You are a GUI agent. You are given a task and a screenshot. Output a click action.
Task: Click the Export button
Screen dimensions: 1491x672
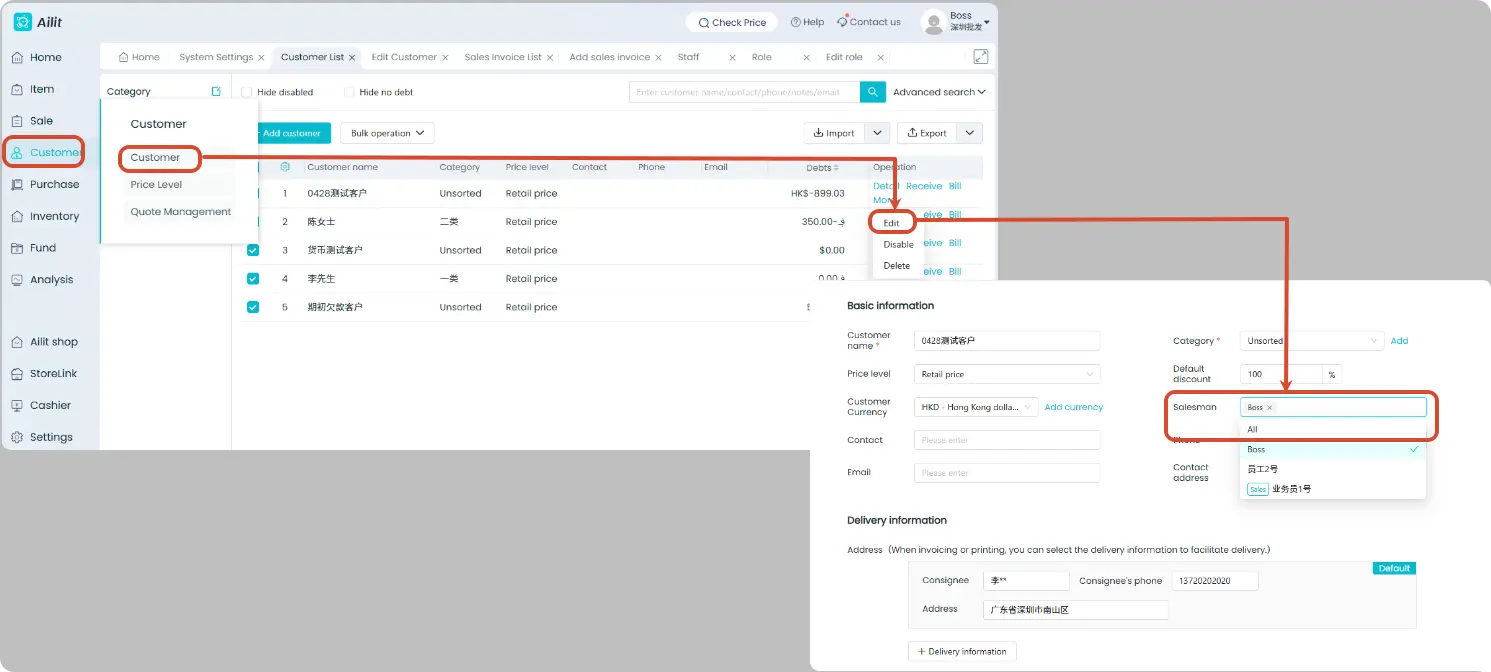(x=928, y=133)
